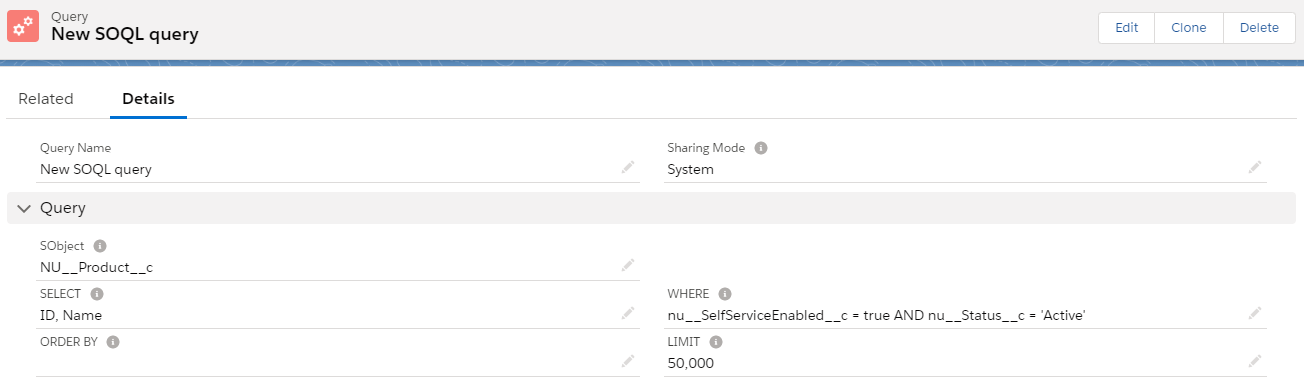The image size is (1304, 377).
Task: Click pencil icon to edit WHERE clause
Action: (1255, 314)
